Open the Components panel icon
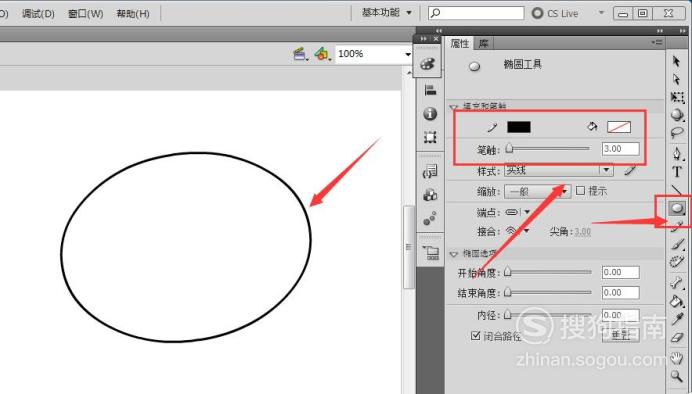Screen dimensions: 692x394 click(x=430, y=195)
